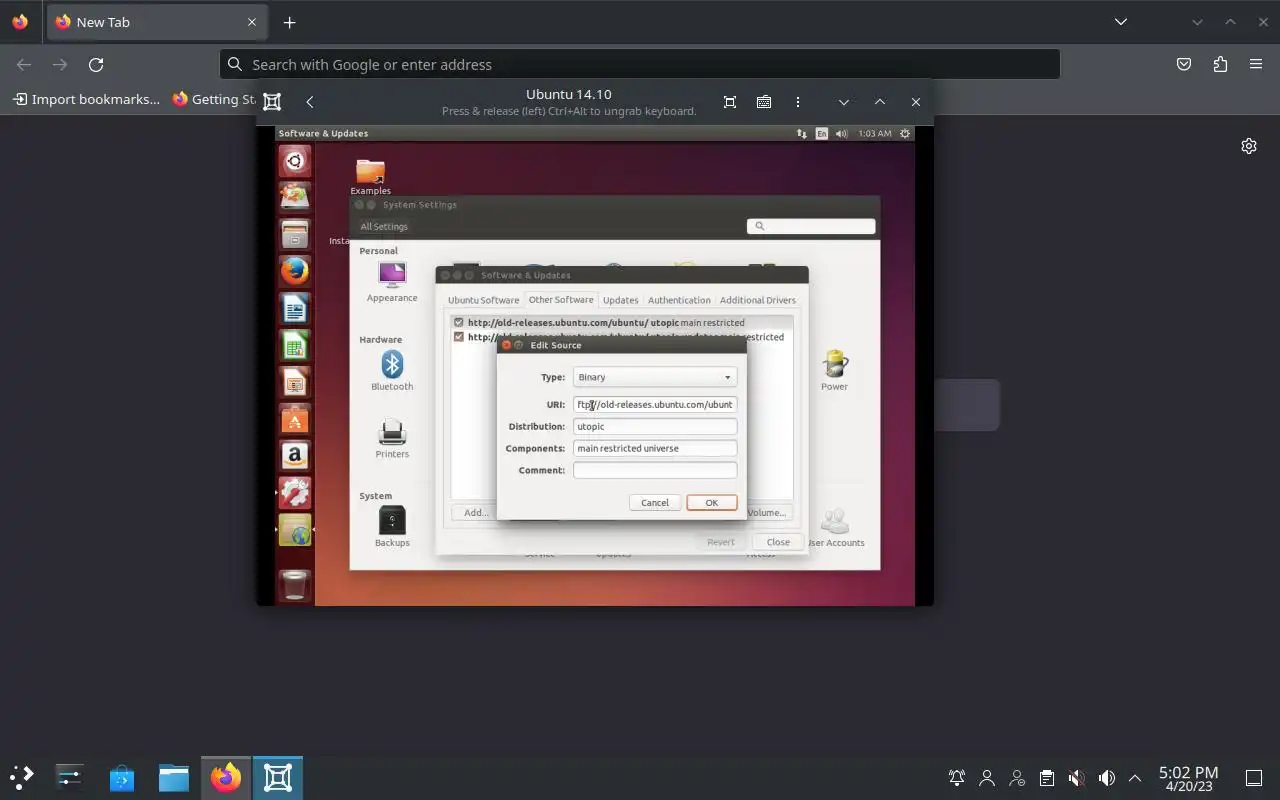The image size is (1280, 800).
Task: Click the Files cabinet icon in Ubuntu launcher
Action: coord(294,235)
